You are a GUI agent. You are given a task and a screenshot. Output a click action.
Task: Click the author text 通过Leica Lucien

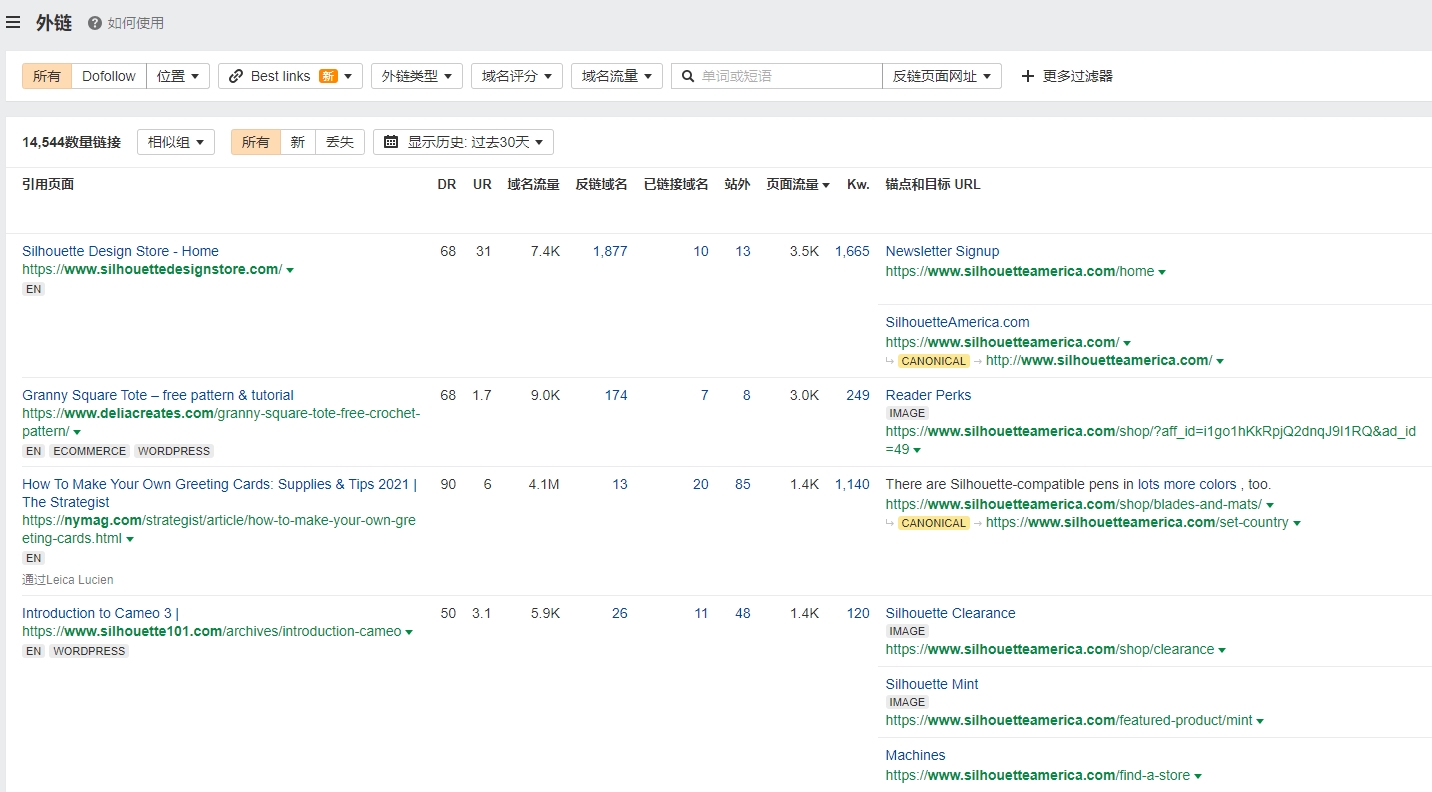tap(68, 579)
